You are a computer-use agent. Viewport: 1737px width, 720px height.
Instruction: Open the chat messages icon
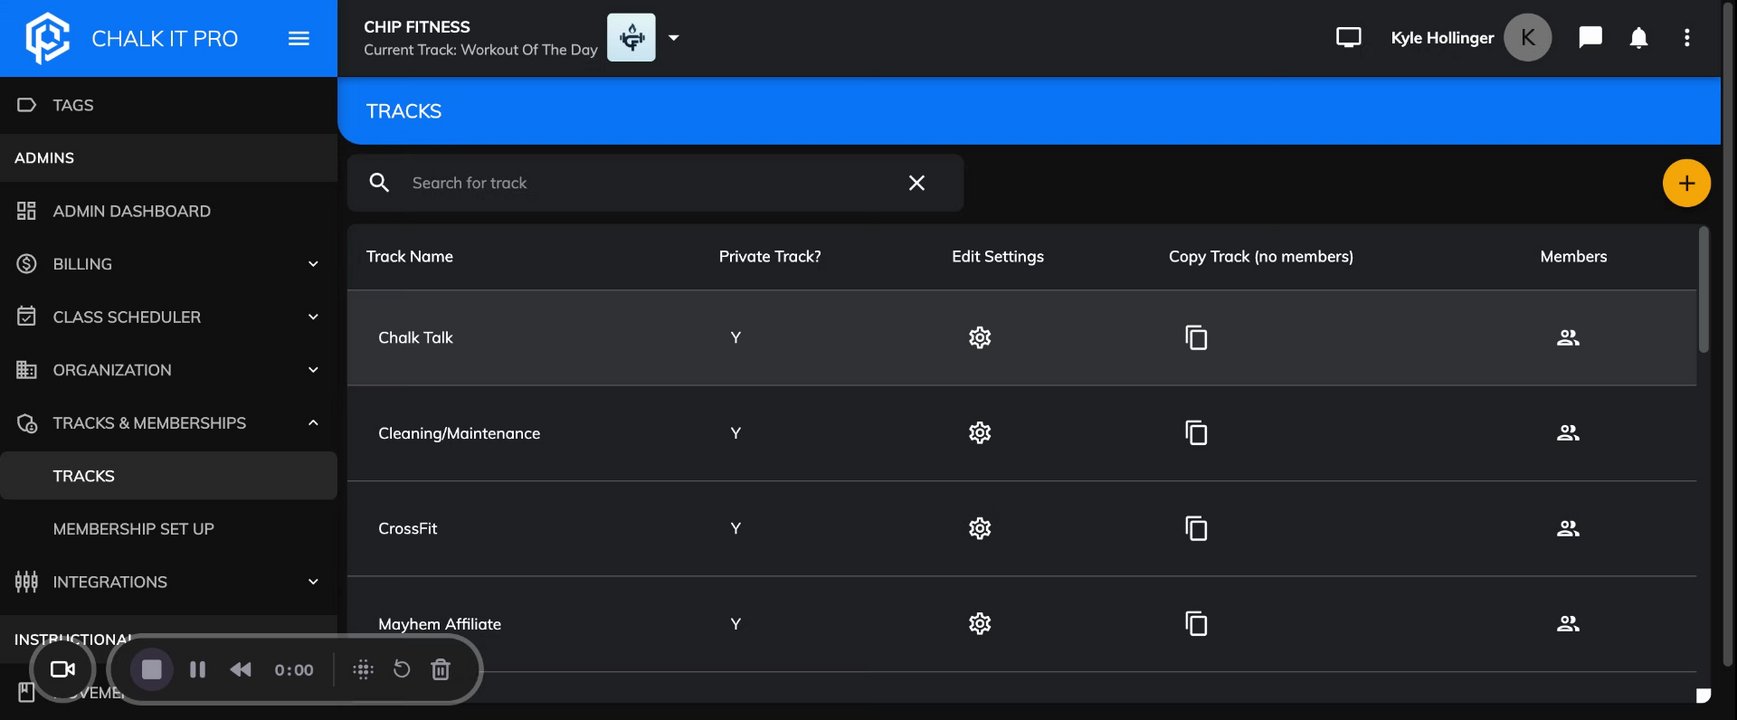click(1590, 38)
